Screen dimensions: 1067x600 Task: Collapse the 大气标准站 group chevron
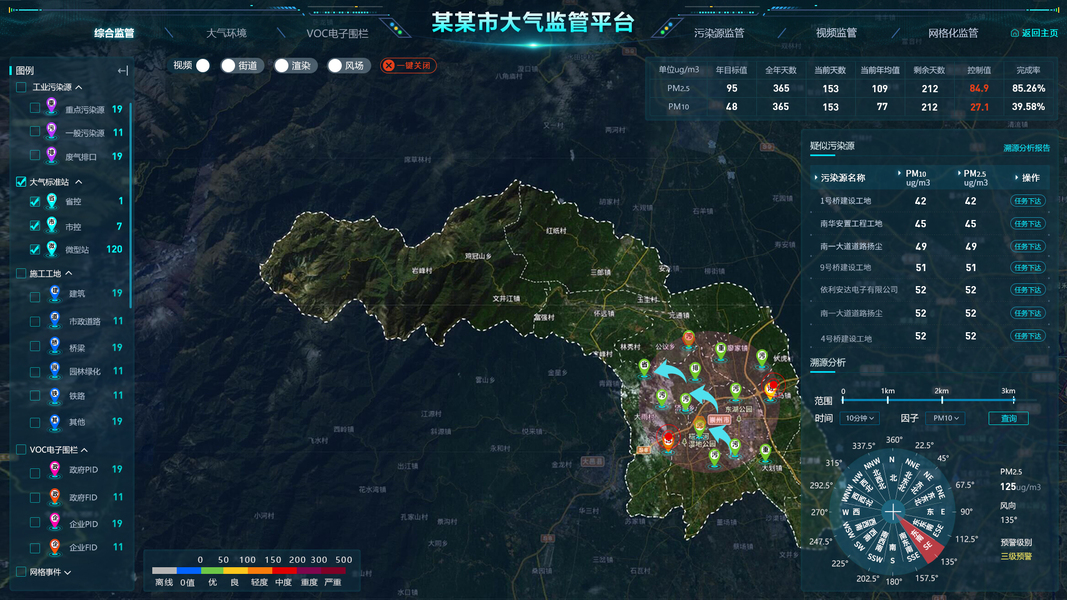79,182
